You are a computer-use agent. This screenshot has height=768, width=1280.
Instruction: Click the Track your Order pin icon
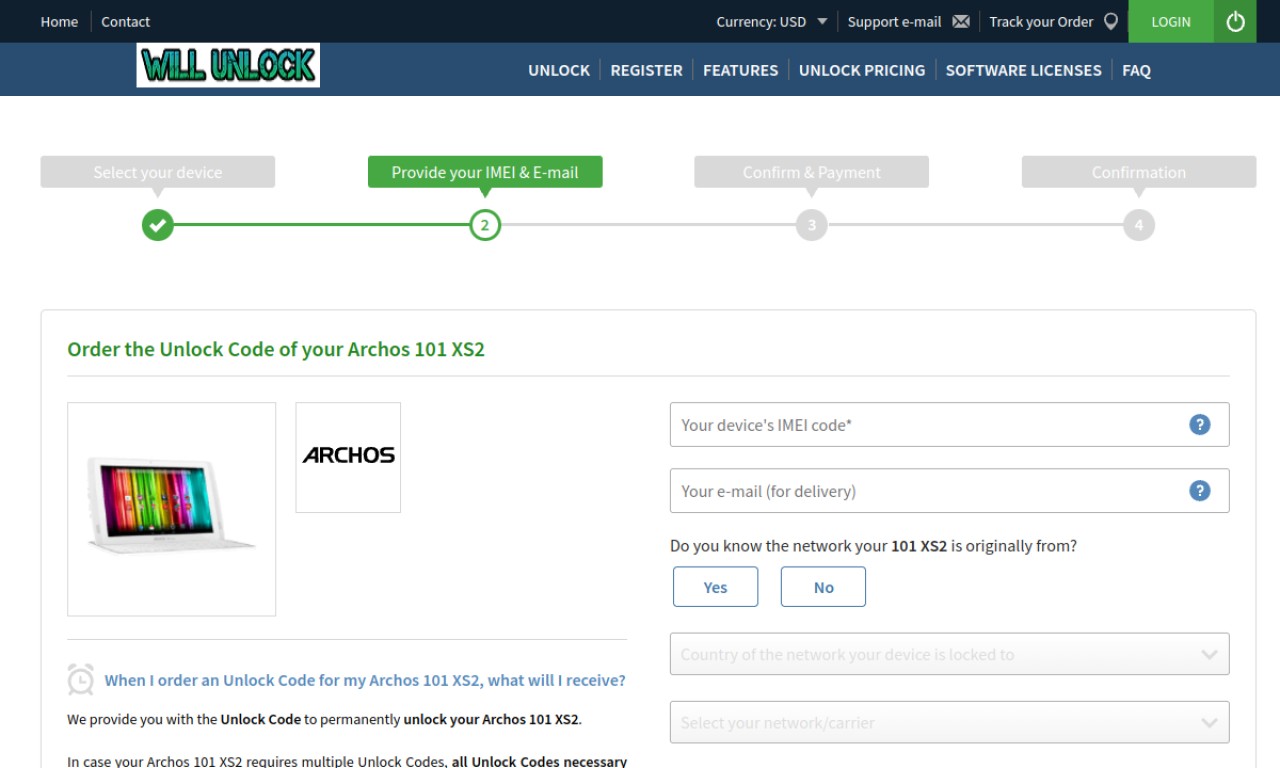point(1111,21)
